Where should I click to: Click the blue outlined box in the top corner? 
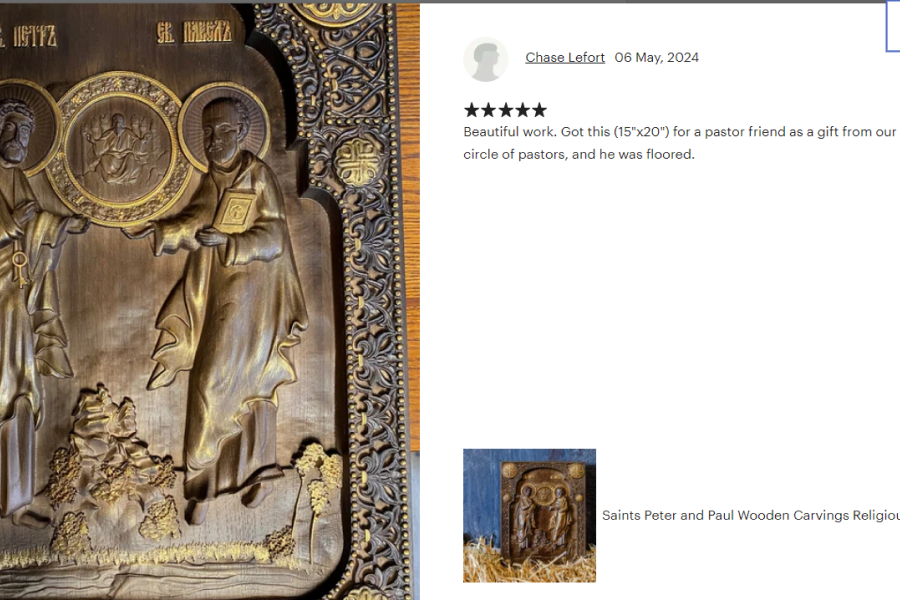pyautogui.click(x=893, y=26)
